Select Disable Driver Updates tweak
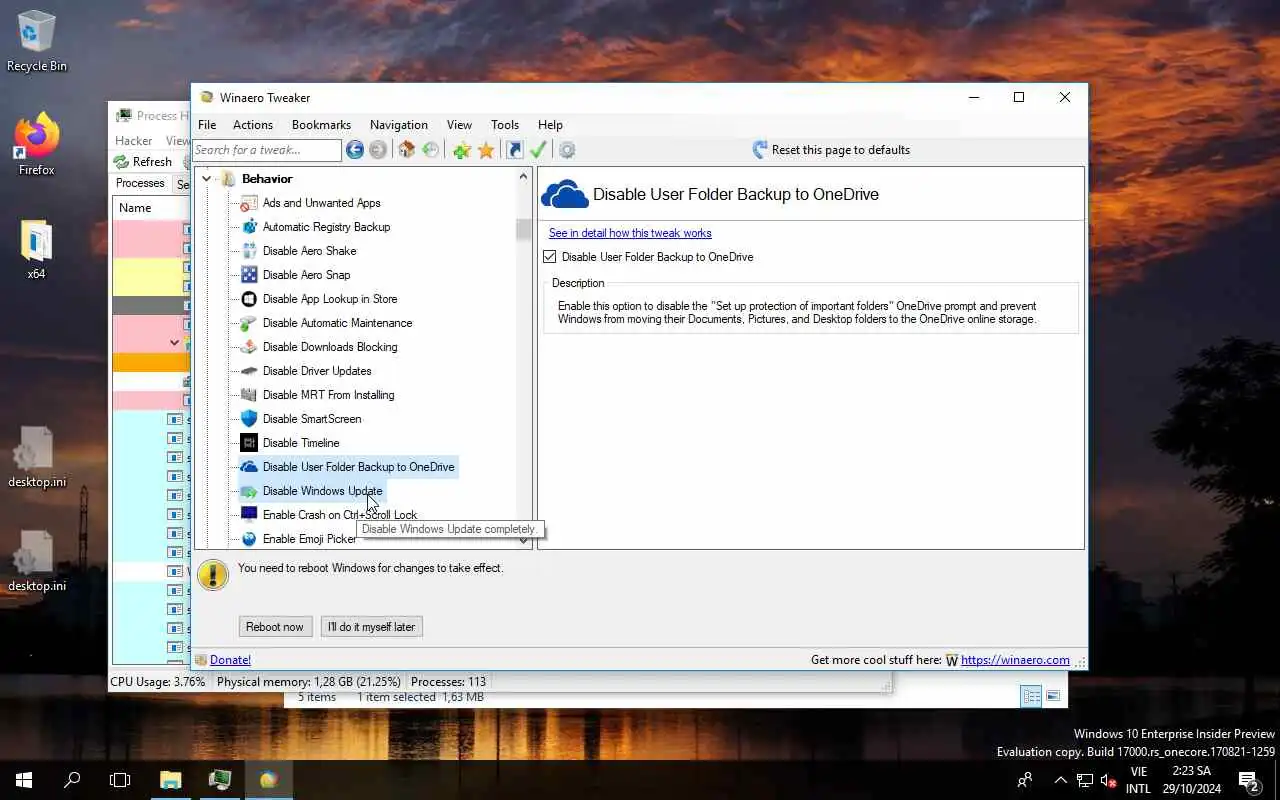1280x800 pixels. (317, 371)
